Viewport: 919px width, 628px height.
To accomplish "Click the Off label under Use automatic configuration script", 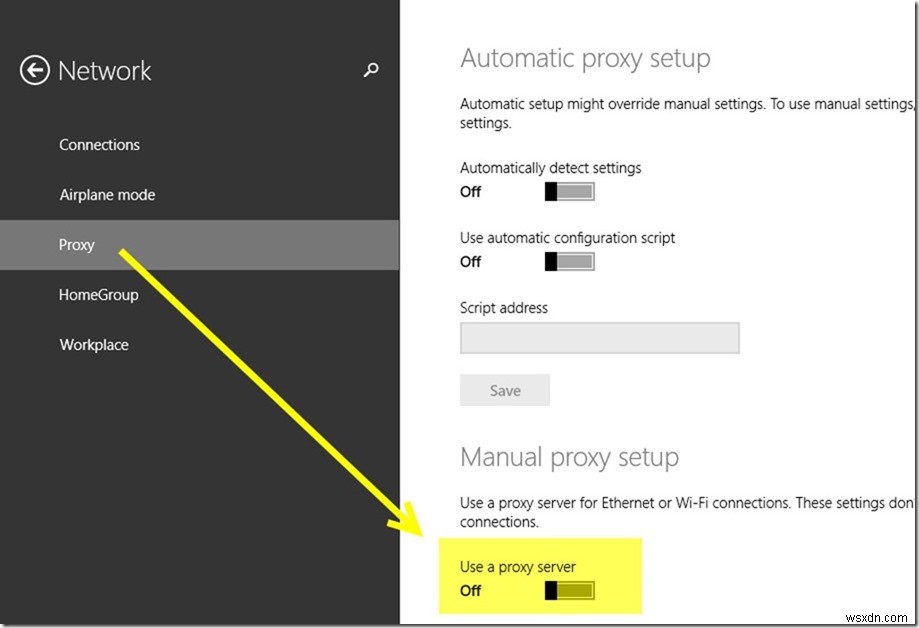I will (x=470, y=262).
